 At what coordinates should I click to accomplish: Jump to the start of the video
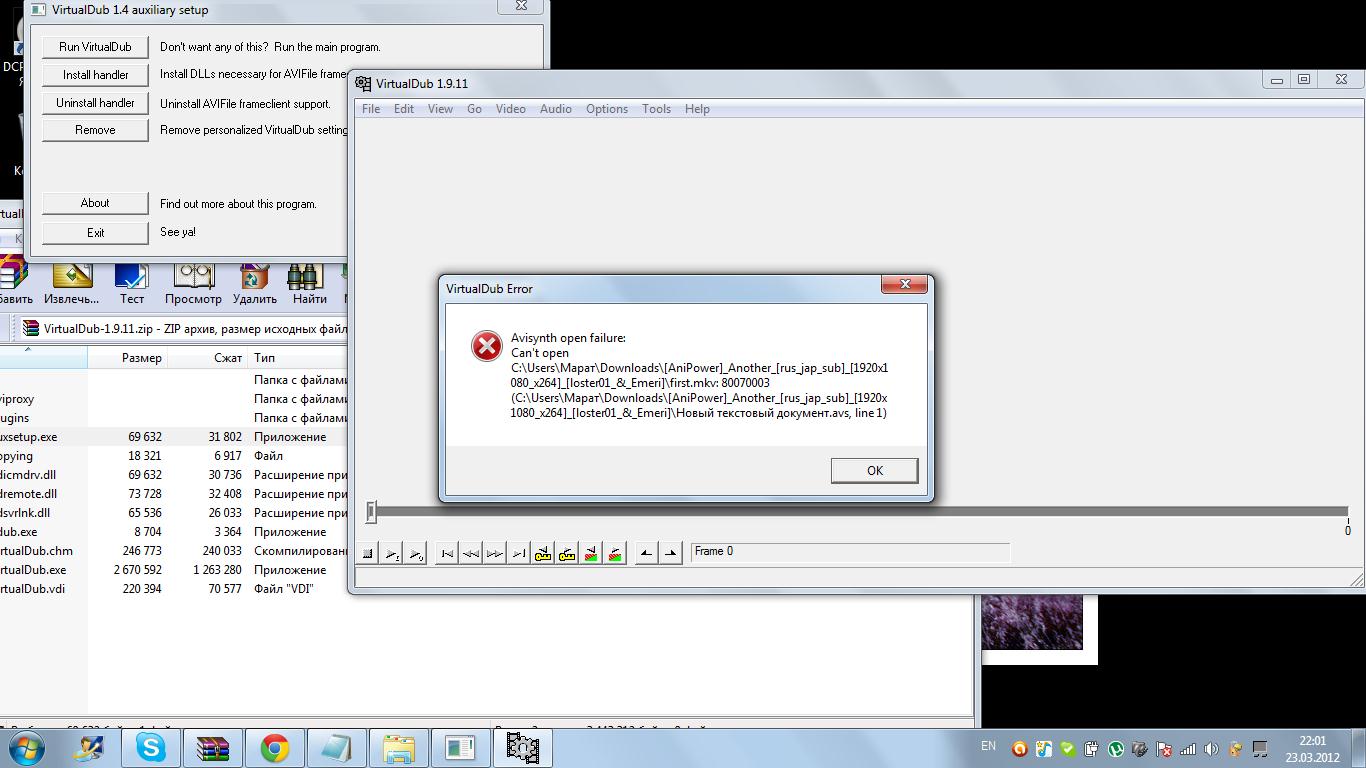447,553
